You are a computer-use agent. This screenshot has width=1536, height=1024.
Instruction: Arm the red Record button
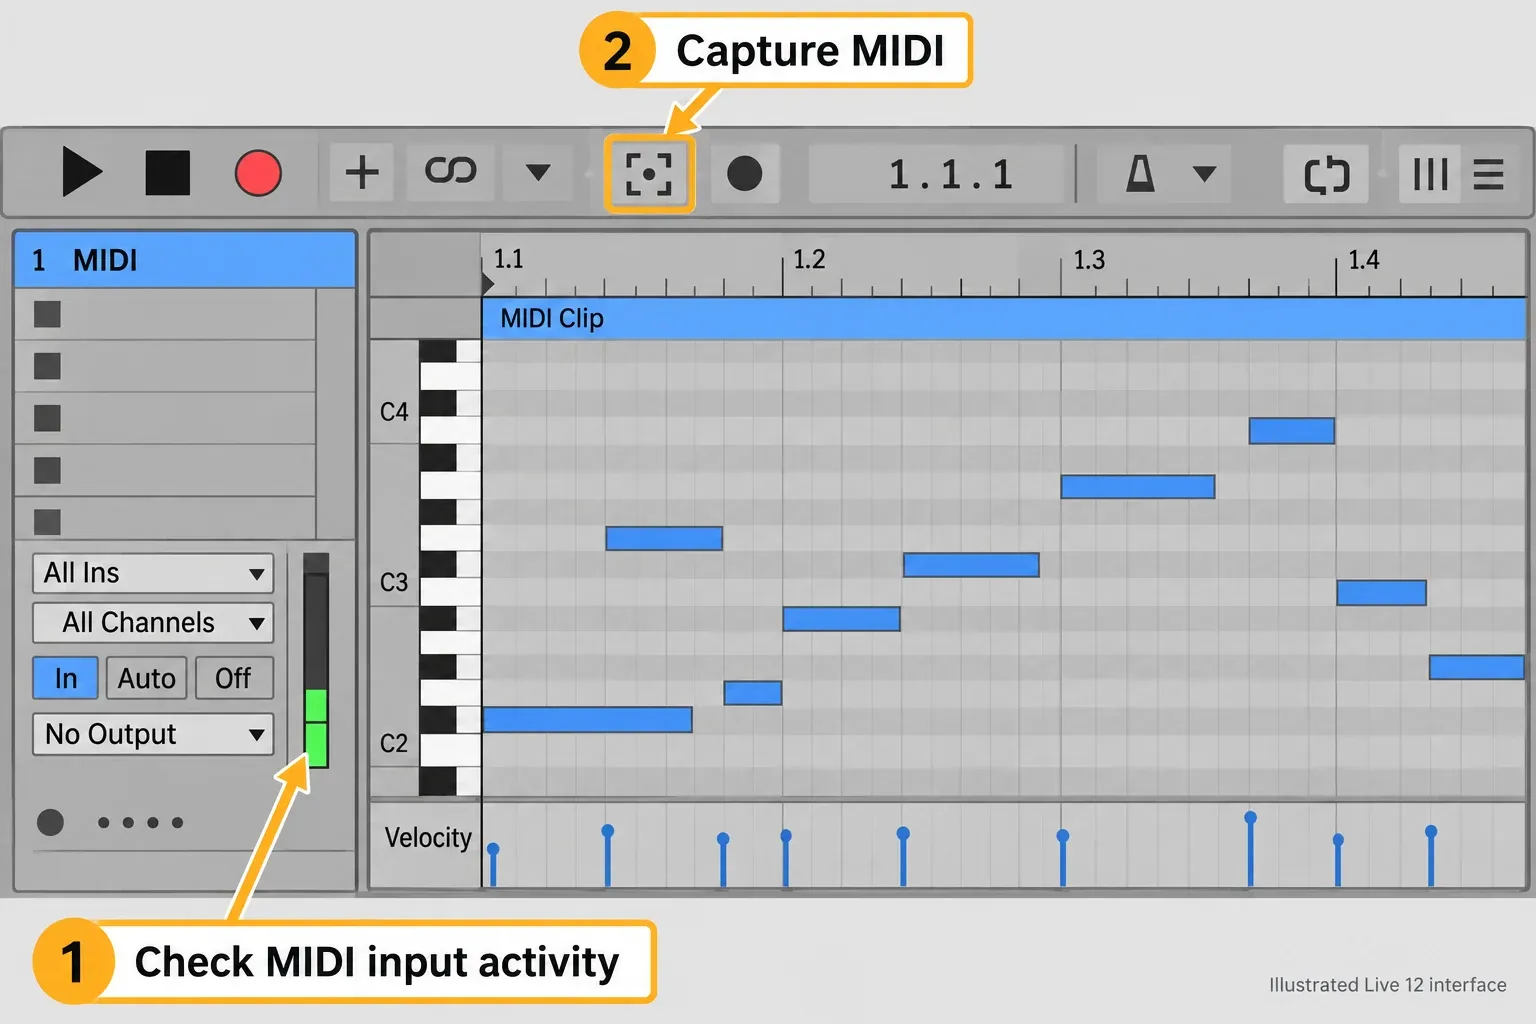click(258, 173)
